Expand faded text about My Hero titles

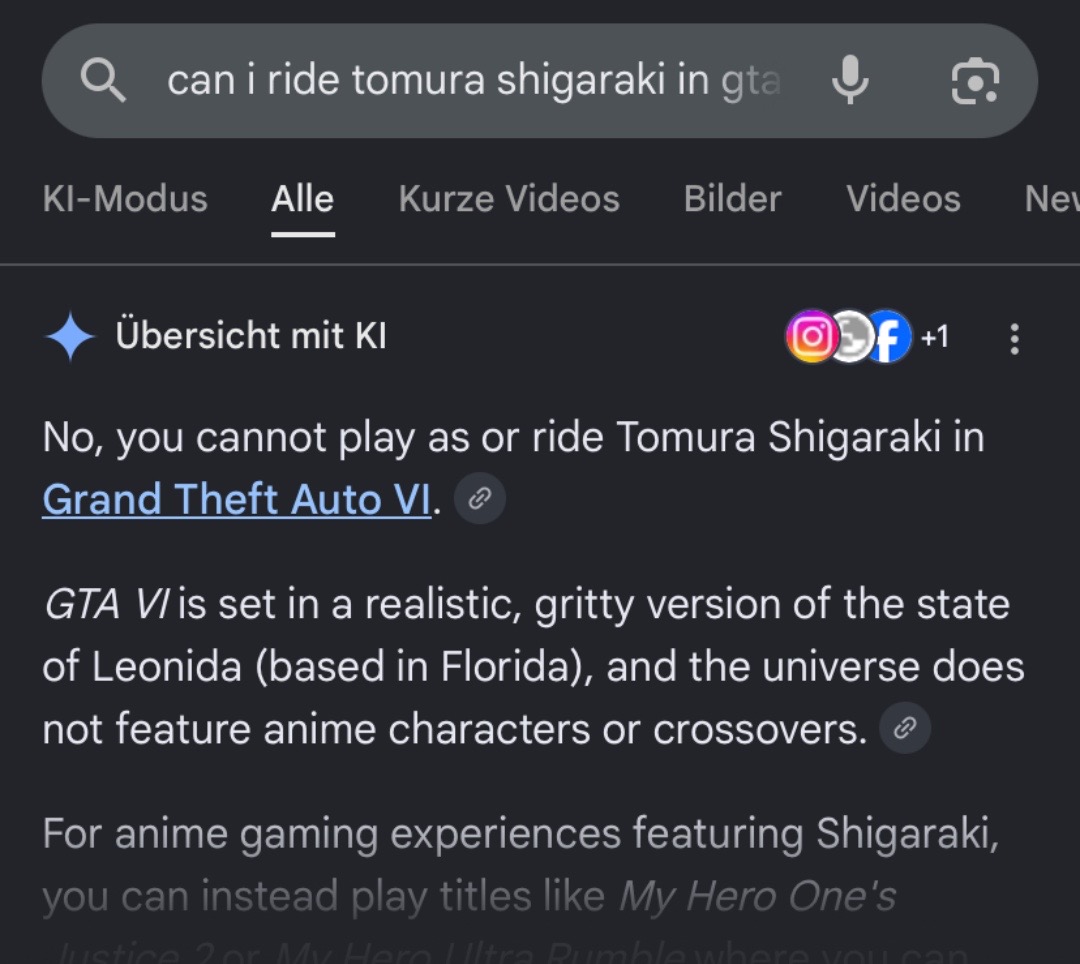click(468, 897)
